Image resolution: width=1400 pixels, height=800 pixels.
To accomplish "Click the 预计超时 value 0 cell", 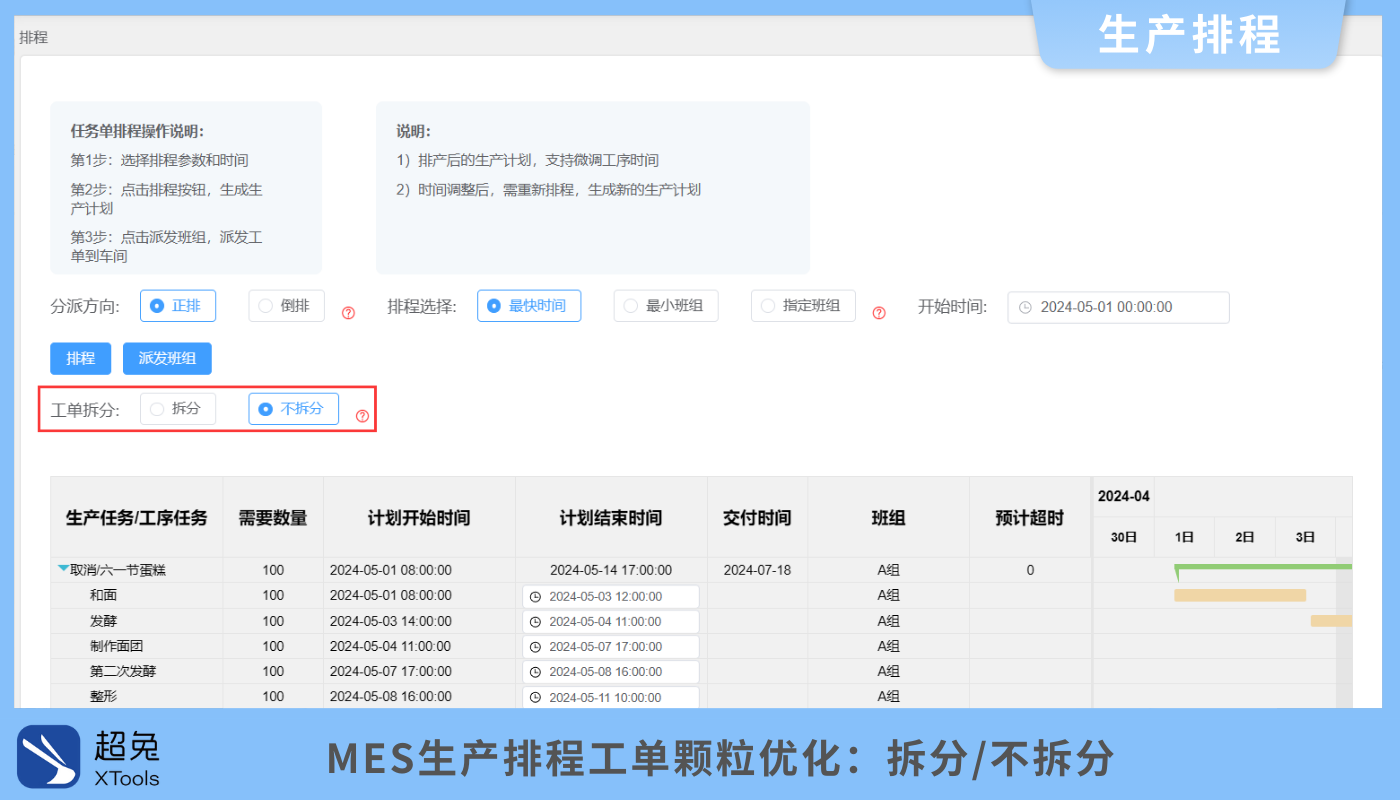I will tap(1030, 570).
